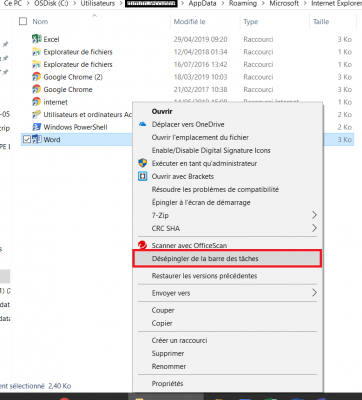The height and width of the screenshot is (400, 362).
Task: Click the Word shortcut icon
Action: point(36,139)
